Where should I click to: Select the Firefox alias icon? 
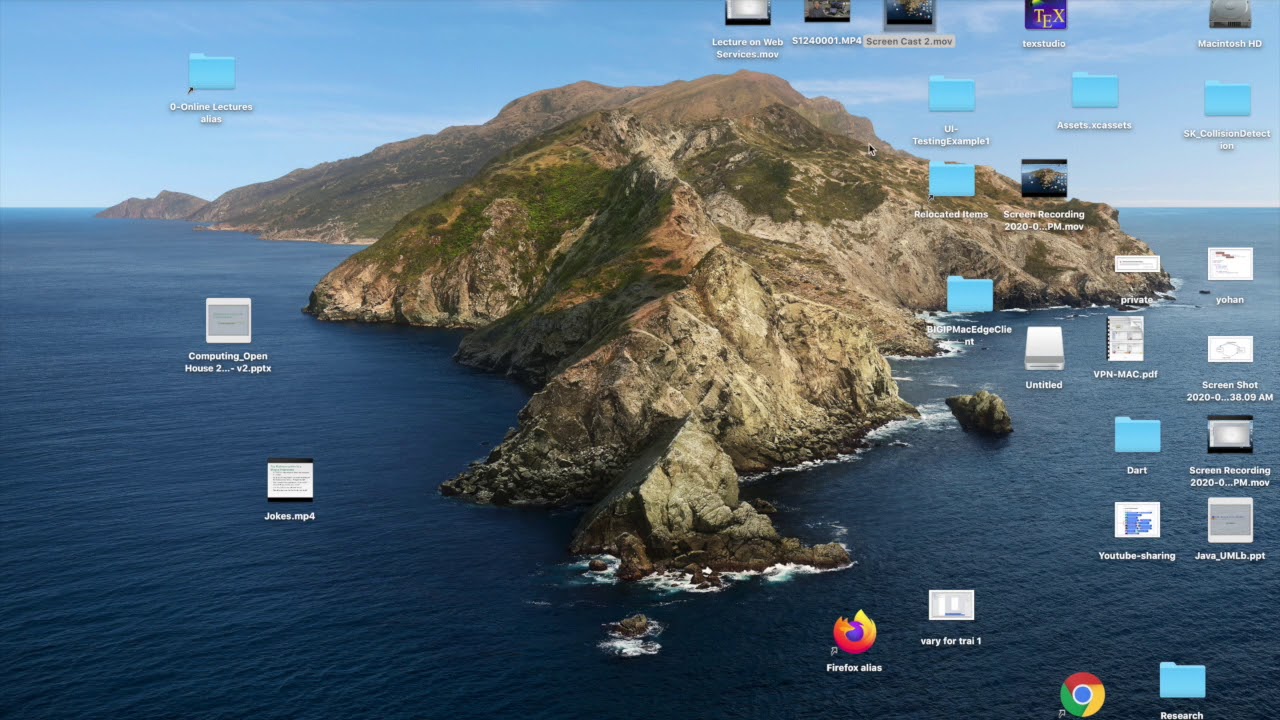coord(854,632)
